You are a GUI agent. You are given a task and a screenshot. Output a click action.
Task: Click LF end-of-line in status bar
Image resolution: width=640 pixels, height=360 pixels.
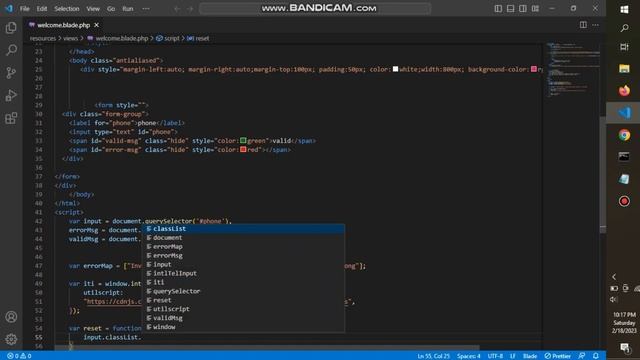tap(513, 356)
